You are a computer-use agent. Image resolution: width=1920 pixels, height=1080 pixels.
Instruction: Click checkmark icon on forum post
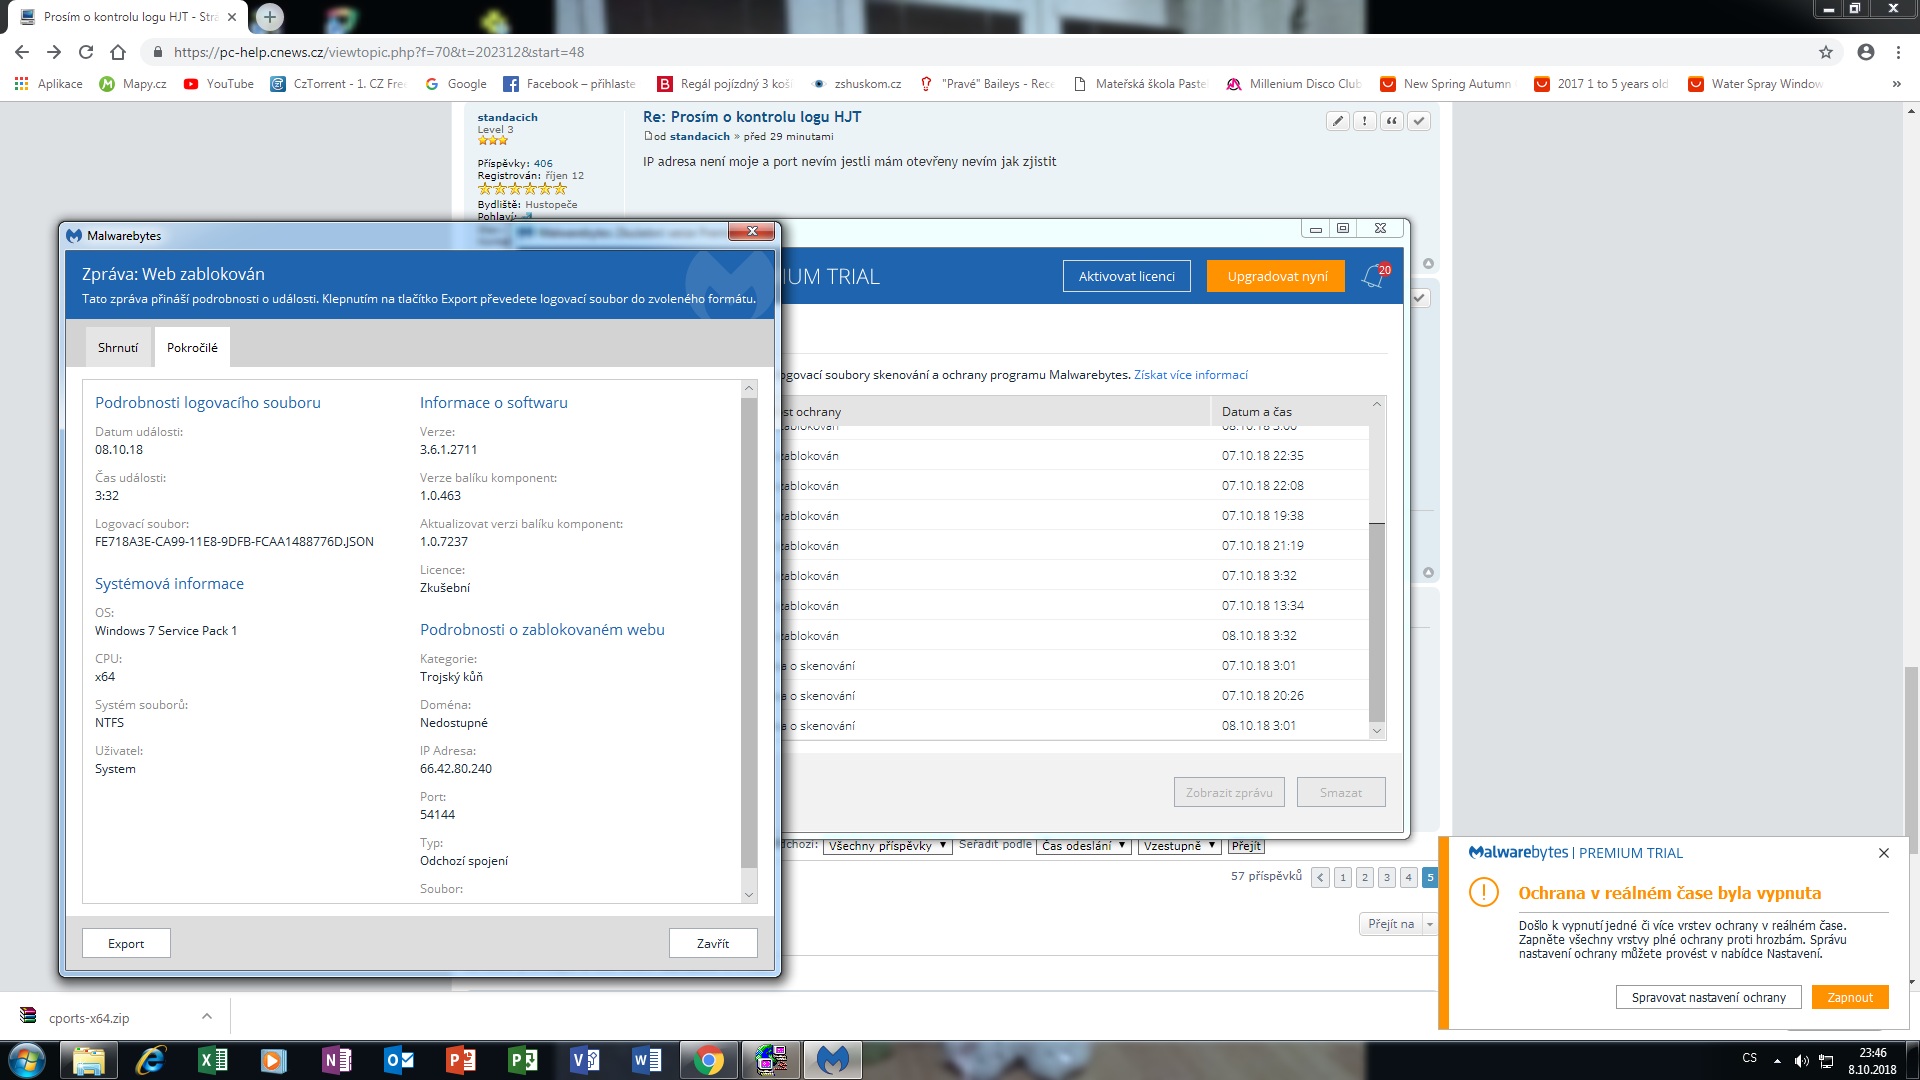click(x=1418, y=121)
